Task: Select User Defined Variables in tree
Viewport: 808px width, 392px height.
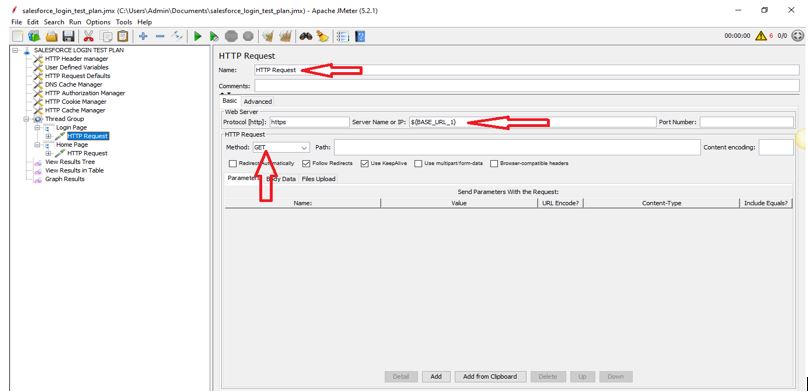Action: 76,67
